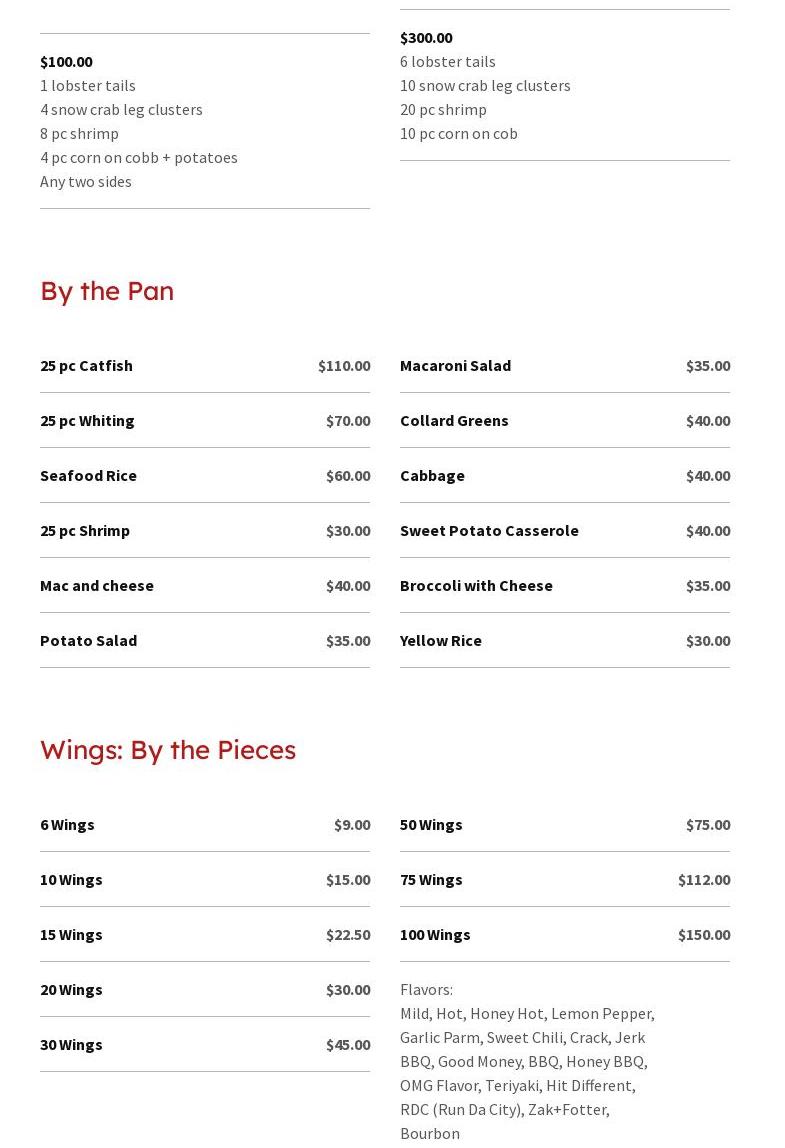Click the 100 Wings option

click(x=435, y=935)
